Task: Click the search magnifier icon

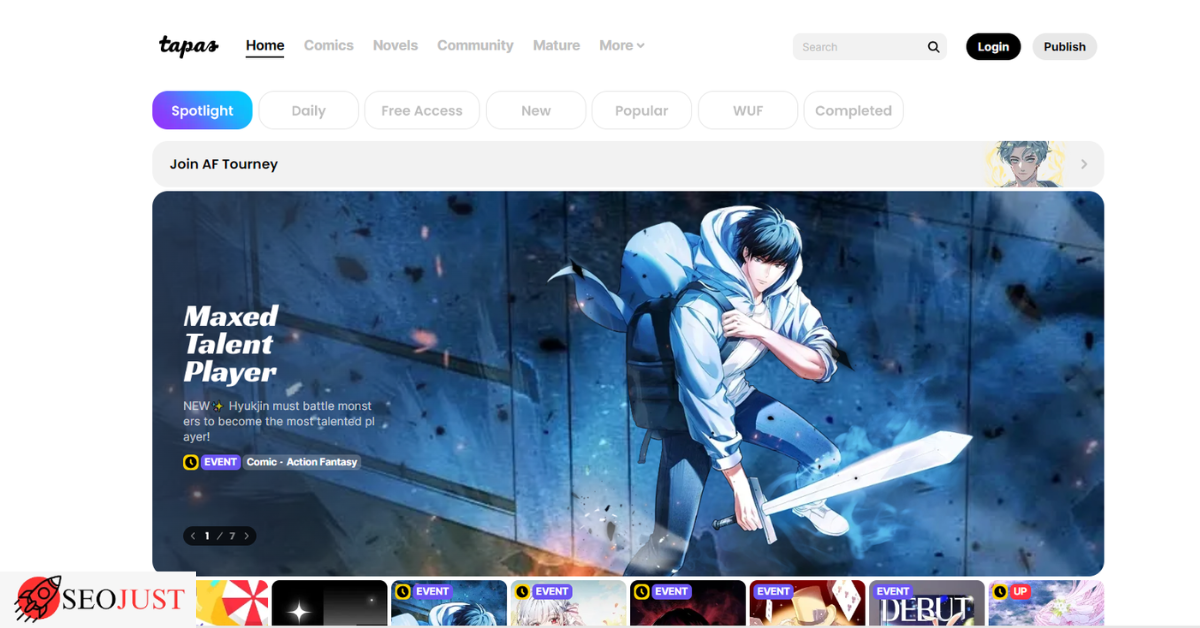Action: point(933,47)
